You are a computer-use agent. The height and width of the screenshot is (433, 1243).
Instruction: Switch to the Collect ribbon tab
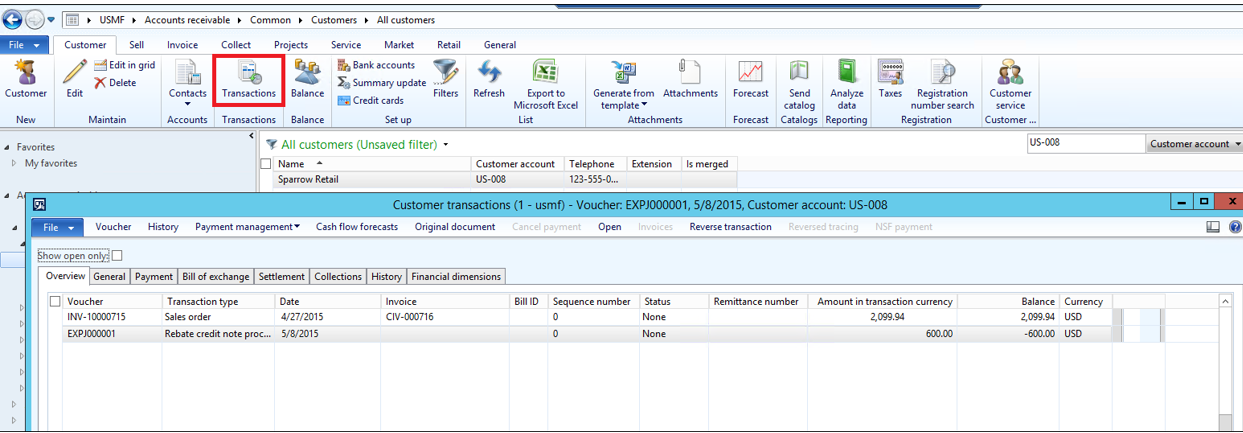click(x=236, y=45)
